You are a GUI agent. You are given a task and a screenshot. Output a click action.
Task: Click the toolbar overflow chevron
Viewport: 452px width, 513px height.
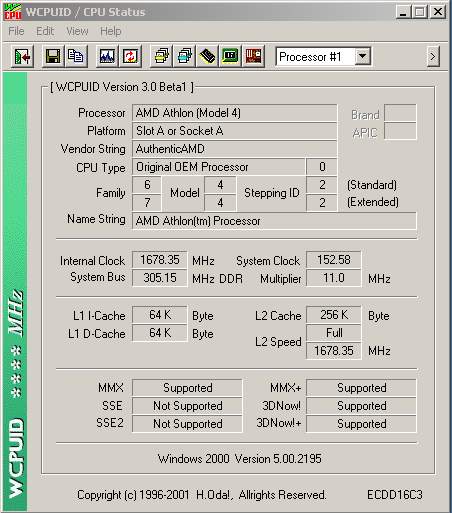[x=433, y=56]
